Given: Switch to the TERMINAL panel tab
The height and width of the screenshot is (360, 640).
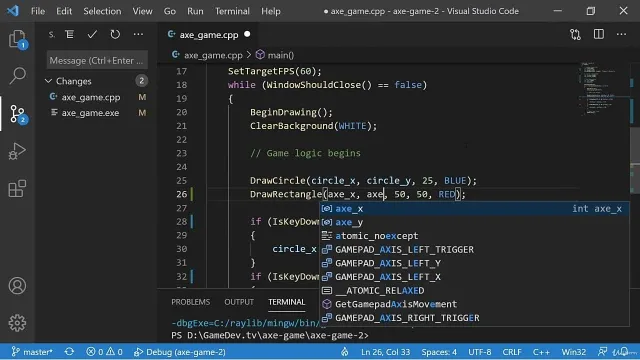Looking at the screenshot, I should tap(287, 302).
